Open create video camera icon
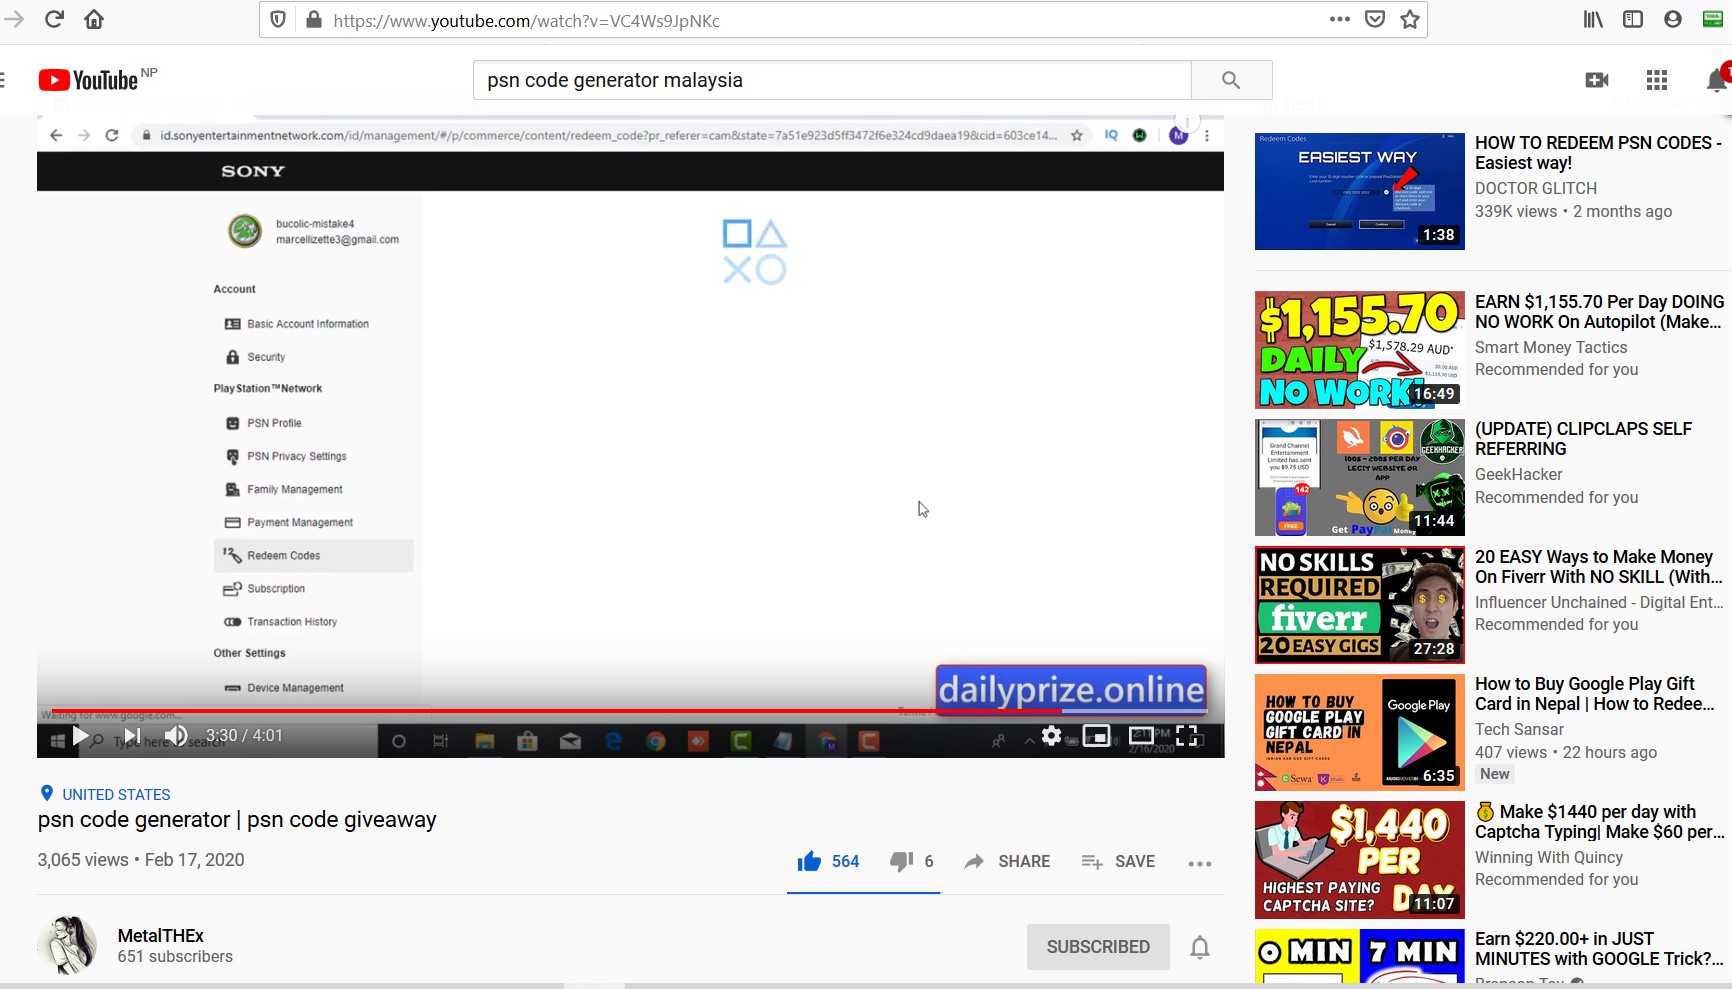This screenshot has height=989, width=1732. coord(1597,80)
